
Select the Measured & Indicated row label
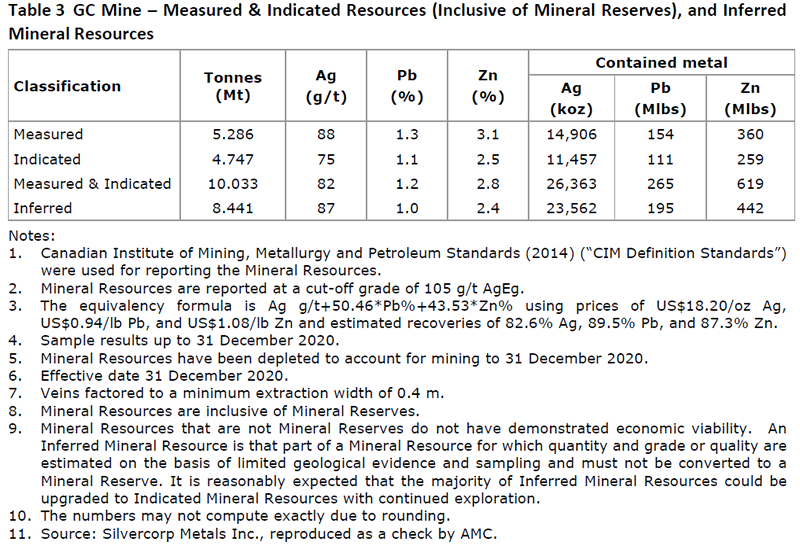(92, 184)
